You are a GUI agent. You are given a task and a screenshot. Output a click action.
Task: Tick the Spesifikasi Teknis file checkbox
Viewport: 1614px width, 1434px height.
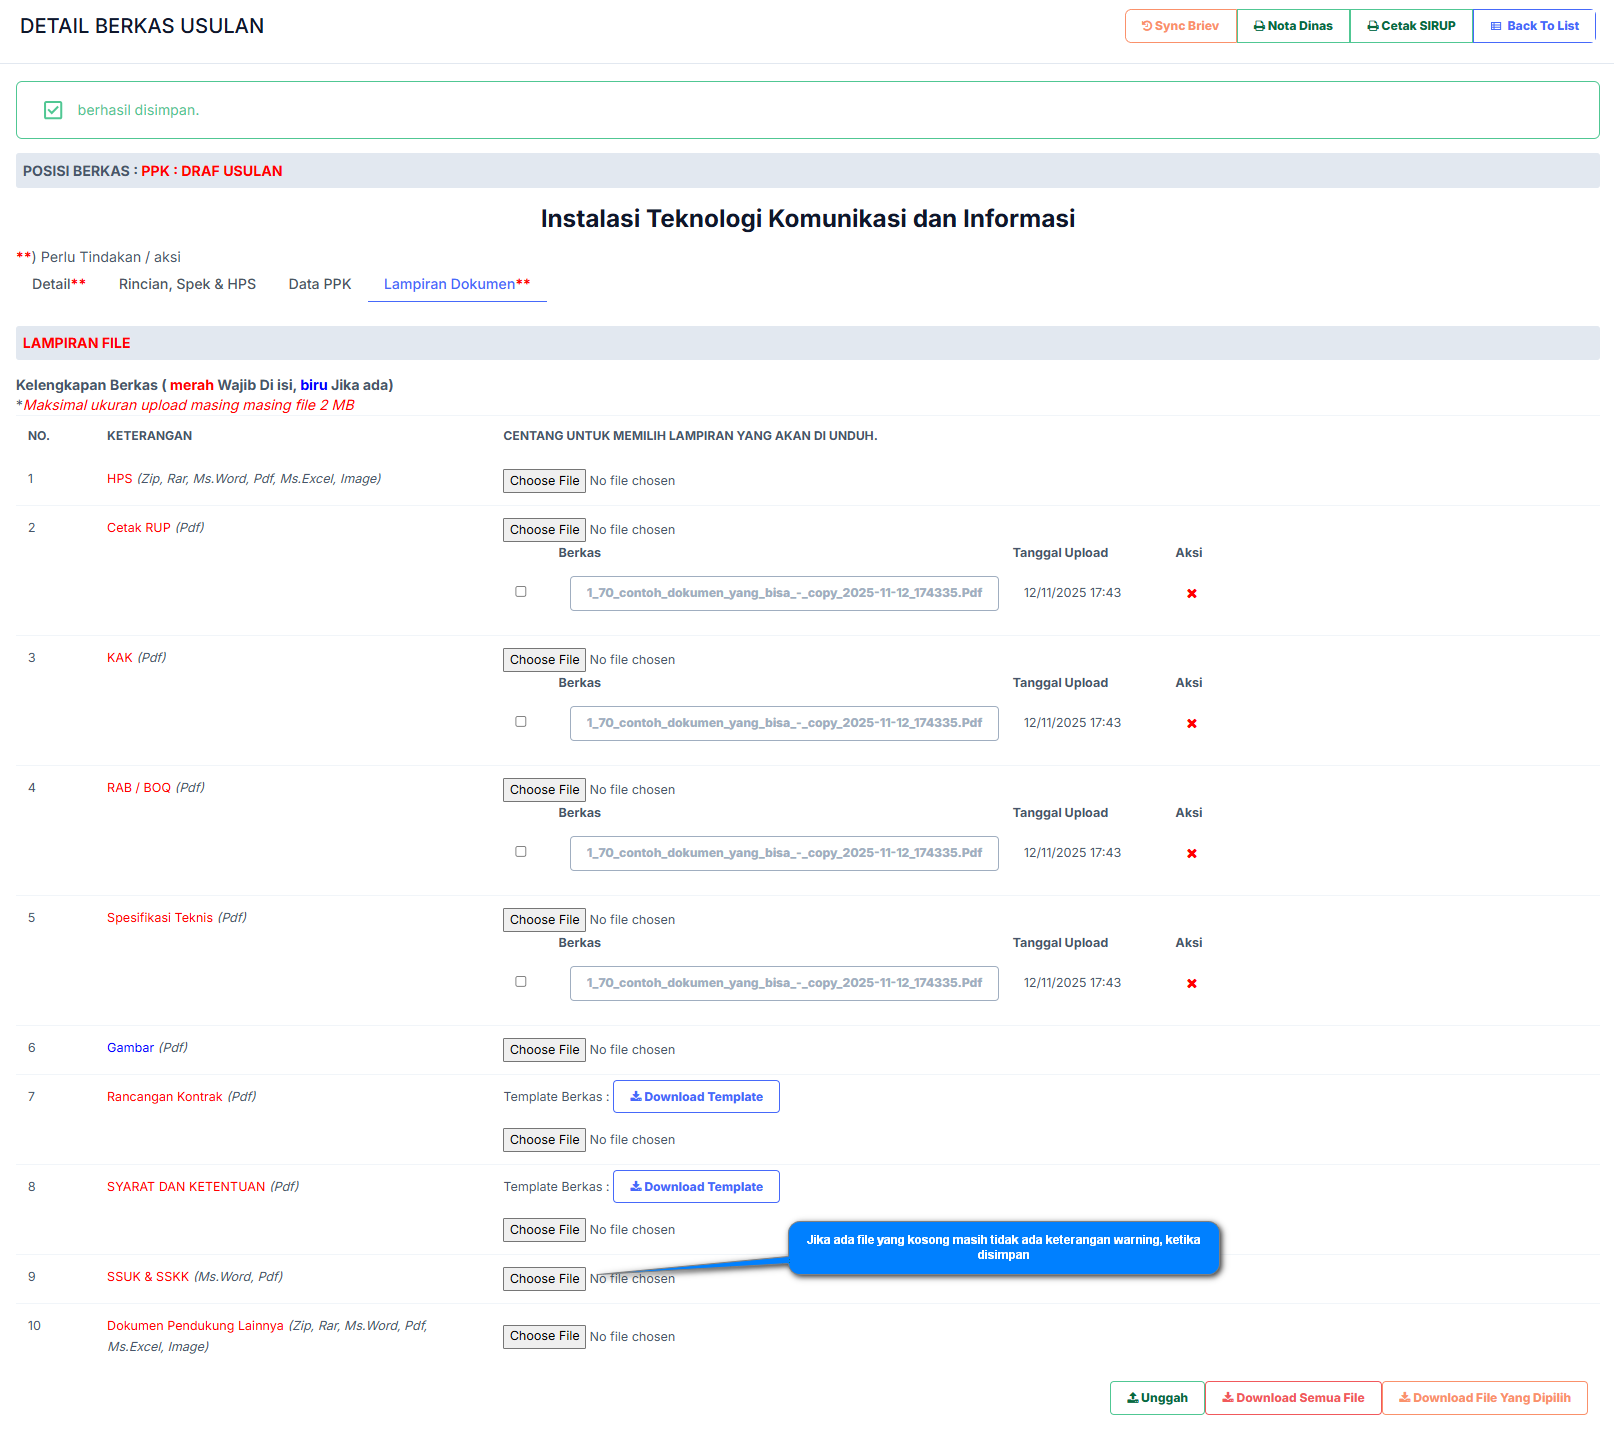(521, 982)
